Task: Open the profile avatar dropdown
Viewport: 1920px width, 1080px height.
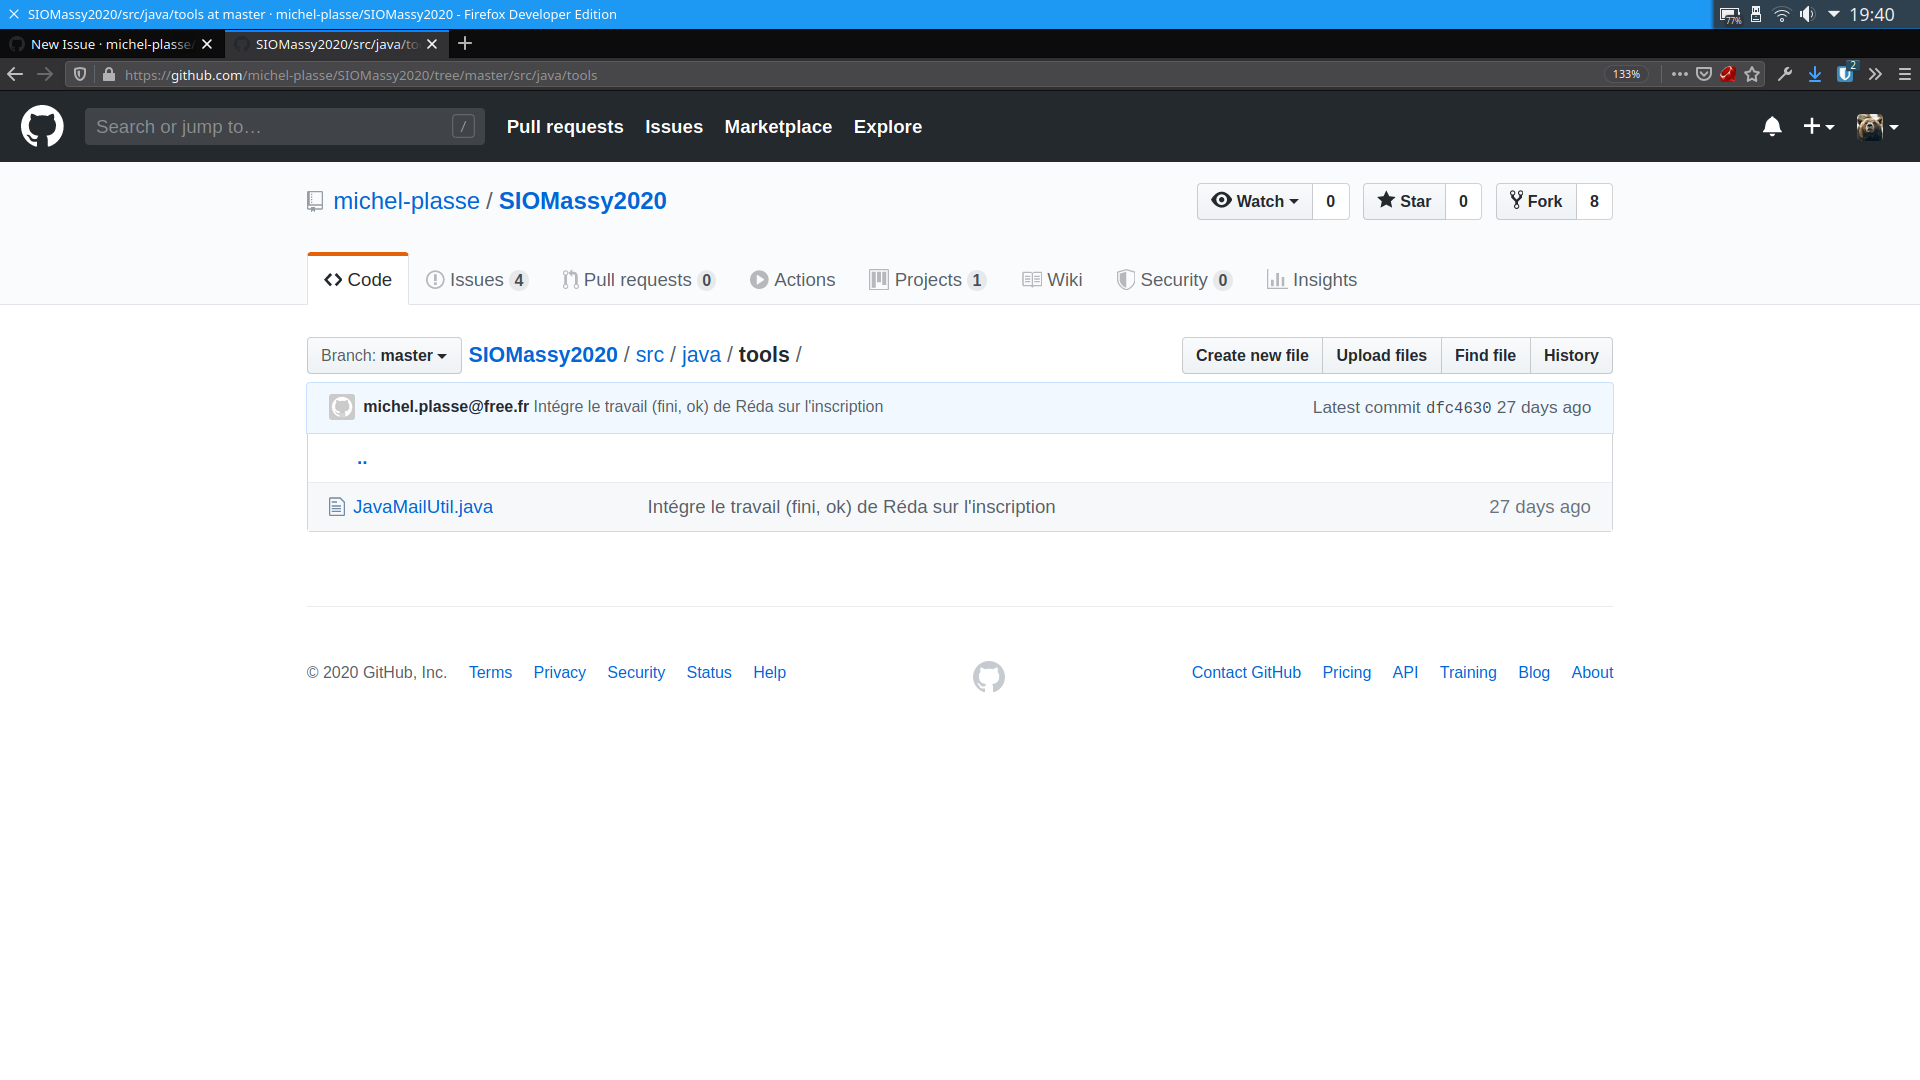Action: pyautogui.click(x=1878, y=126)
